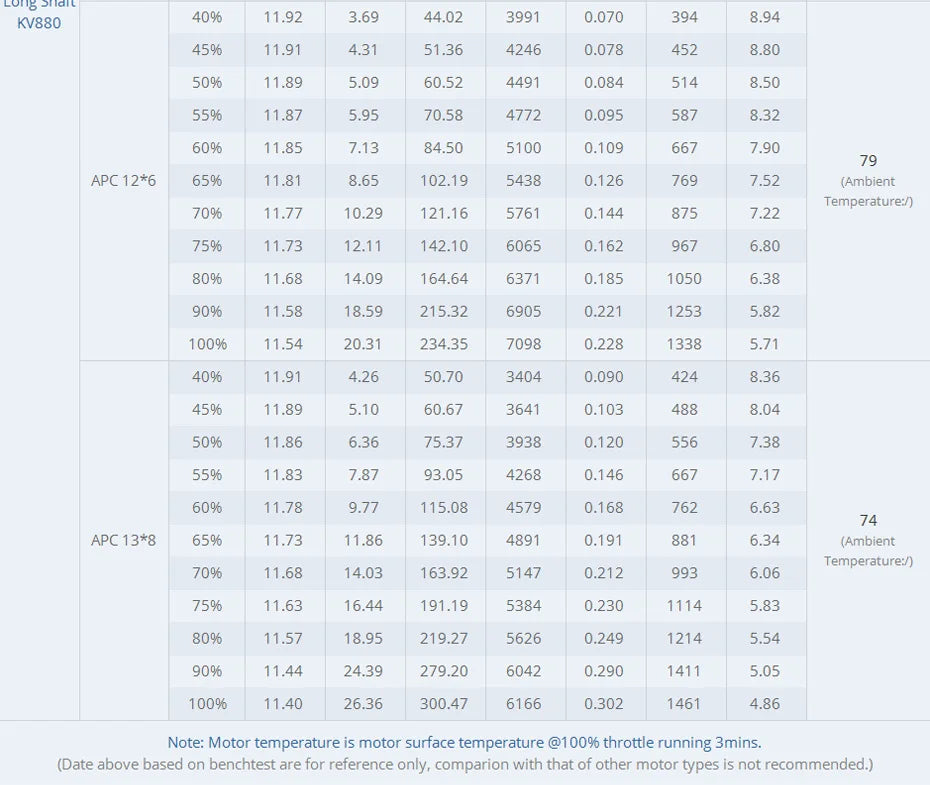Click the APC 13*8 propeller label
The image size is (930, 785).
pos(123,540)
